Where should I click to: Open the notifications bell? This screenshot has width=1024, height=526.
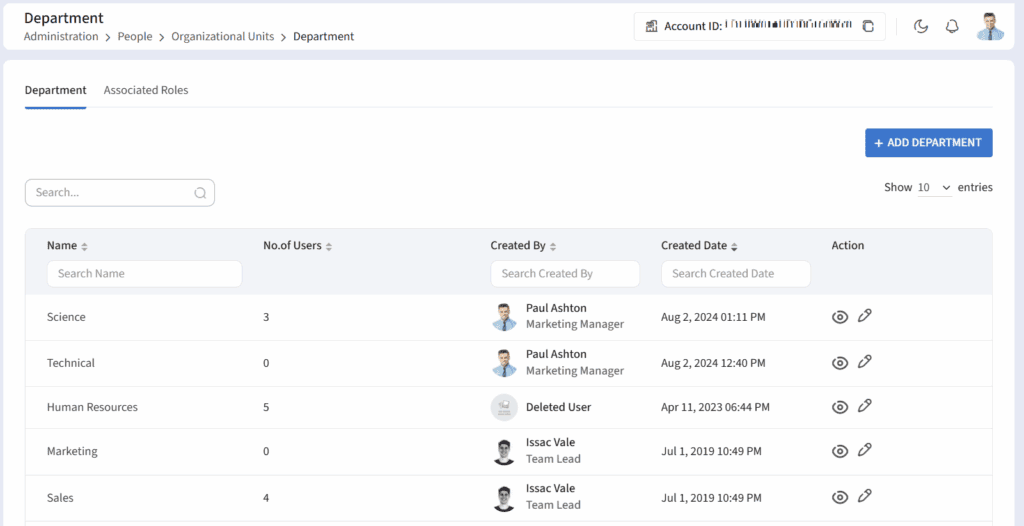[952, 26]
